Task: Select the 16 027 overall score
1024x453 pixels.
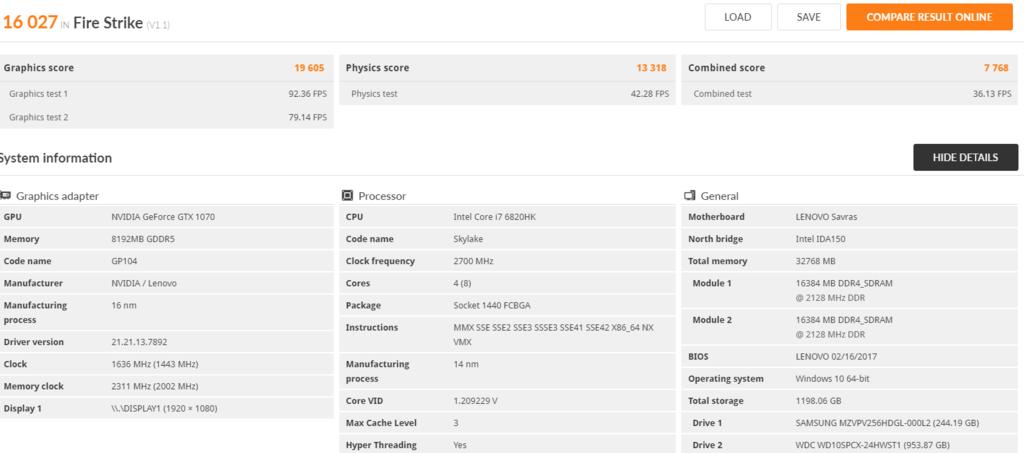Action: point(29,22)
